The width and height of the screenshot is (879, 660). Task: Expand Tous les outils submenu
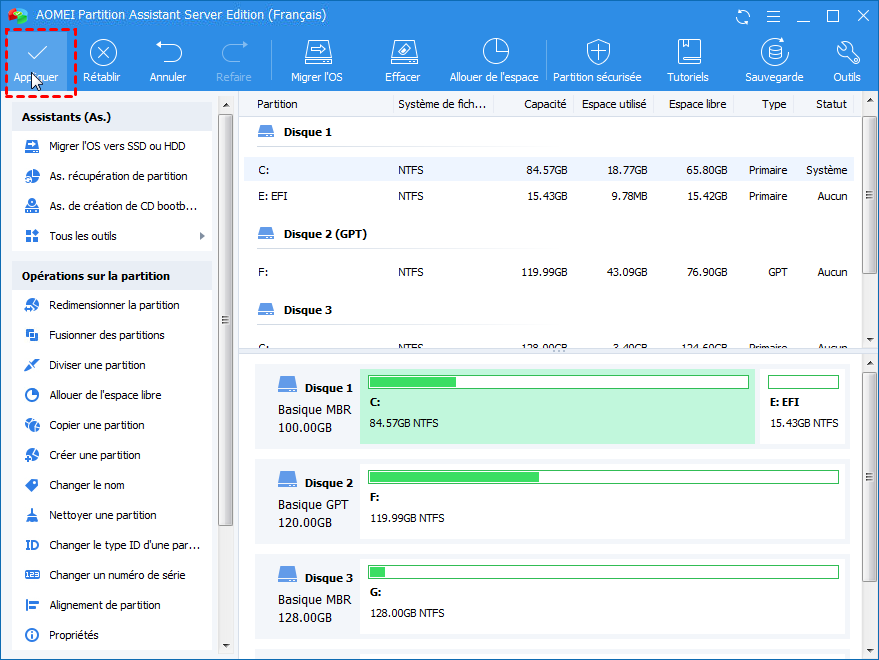(x=112, y=236)
